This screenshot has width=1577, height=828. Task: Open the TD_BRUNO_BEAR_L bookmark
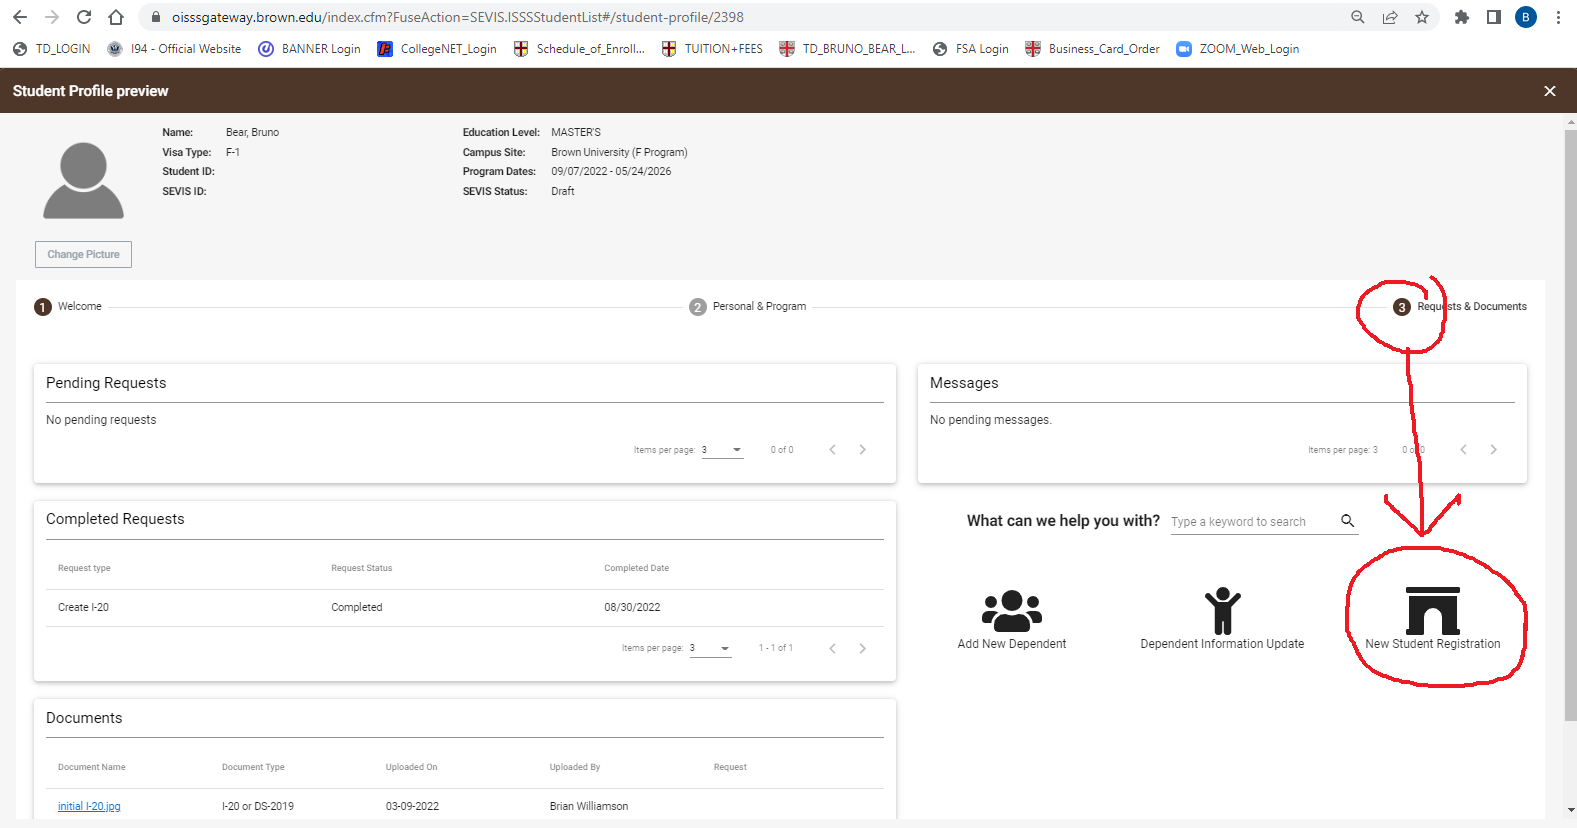(x=847, y=49)
